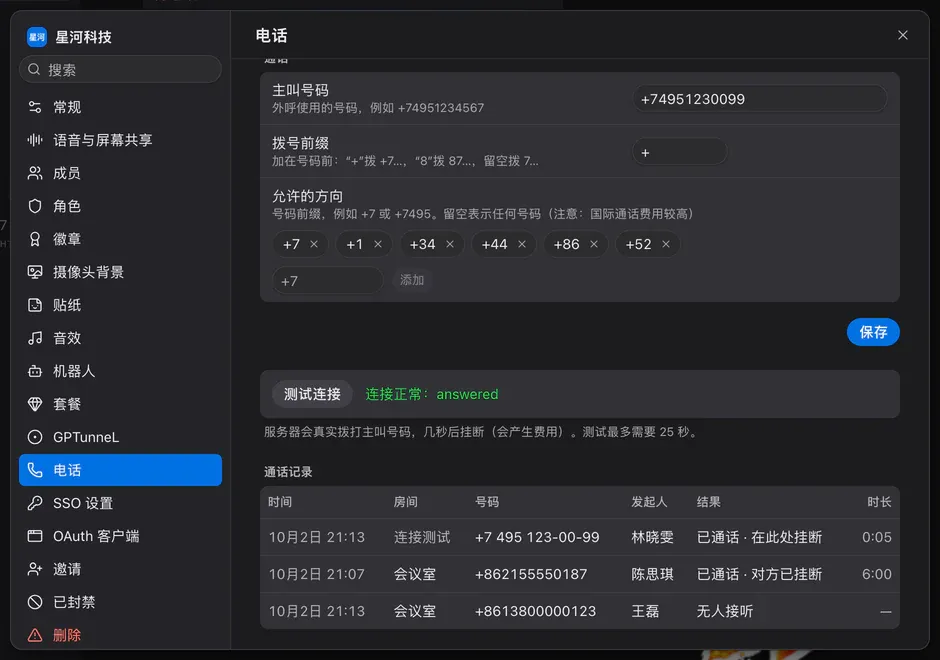Screen dimensions: 940x660
Task: Click the 拨号前缀 input field
Action: pos(680,152)
